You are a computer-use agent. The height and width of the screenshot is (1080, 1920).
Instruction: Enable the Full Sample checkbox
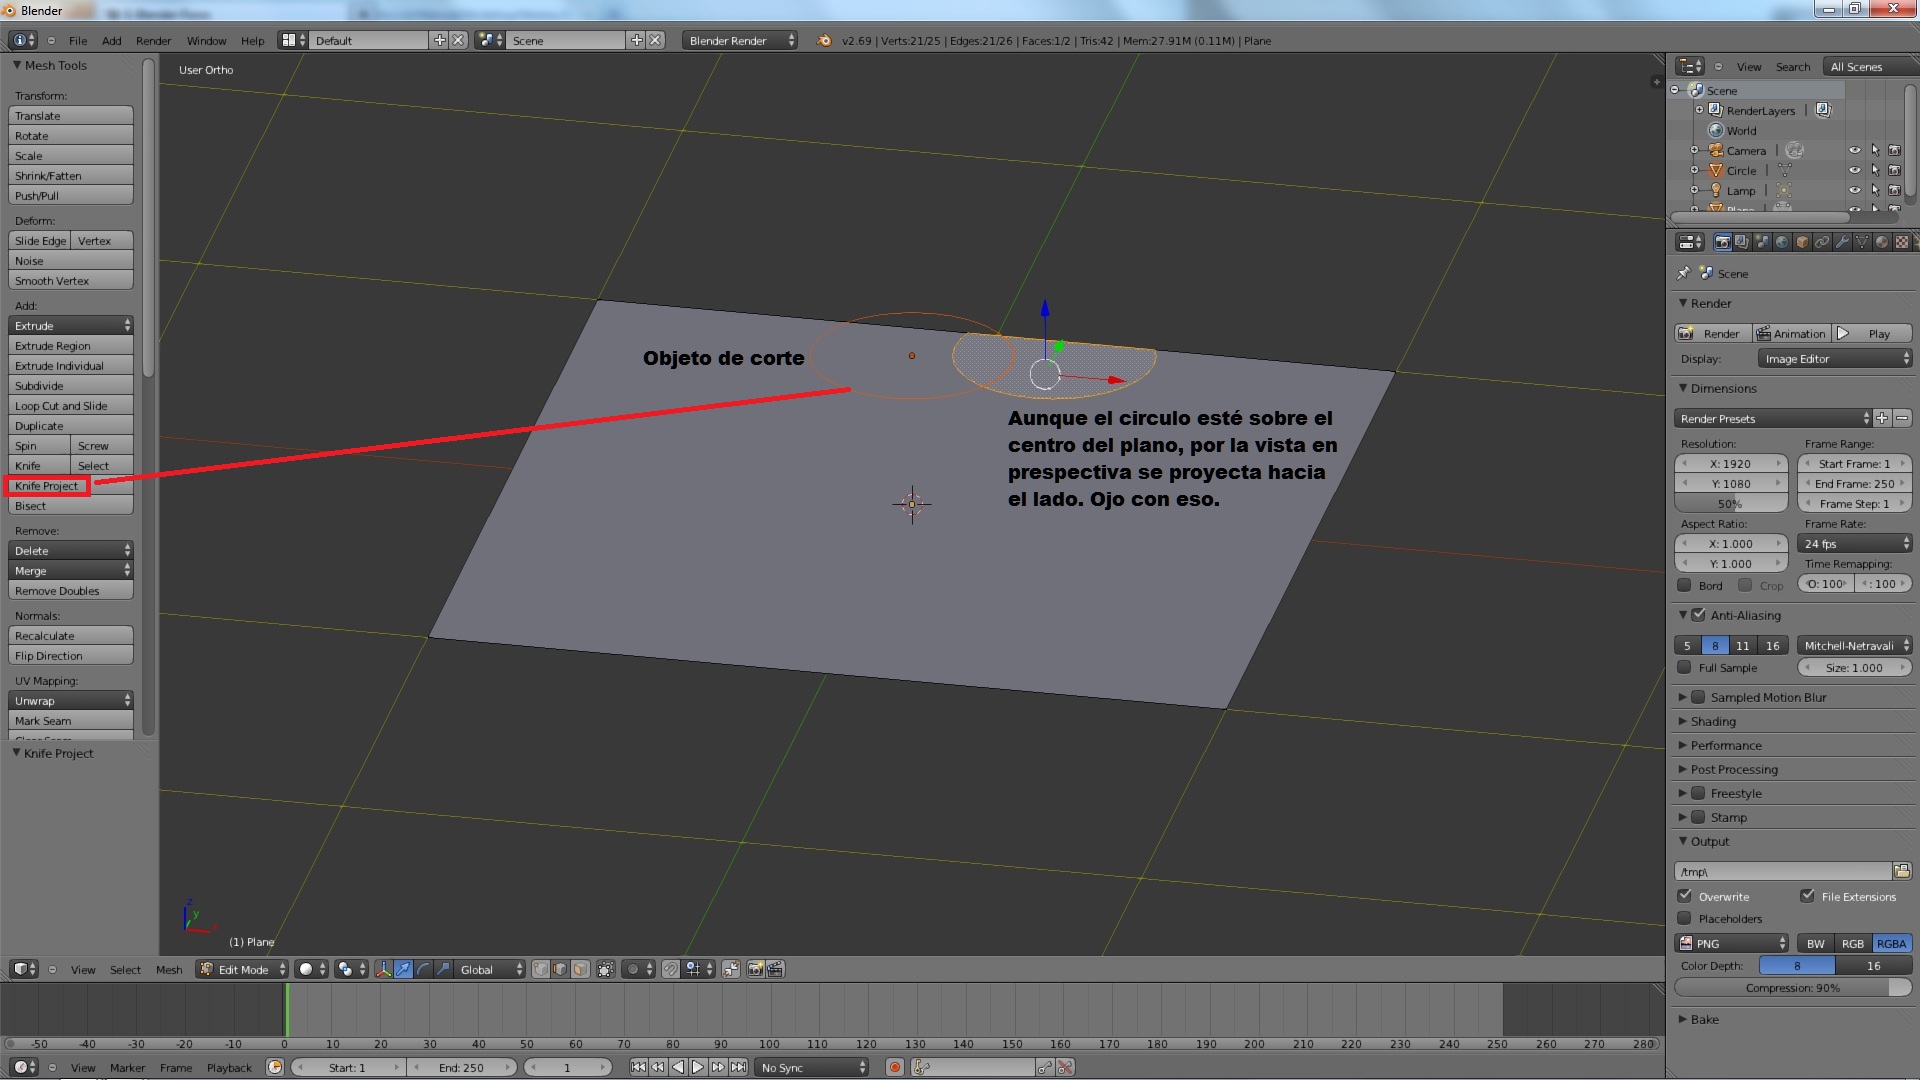[1685, 667]
